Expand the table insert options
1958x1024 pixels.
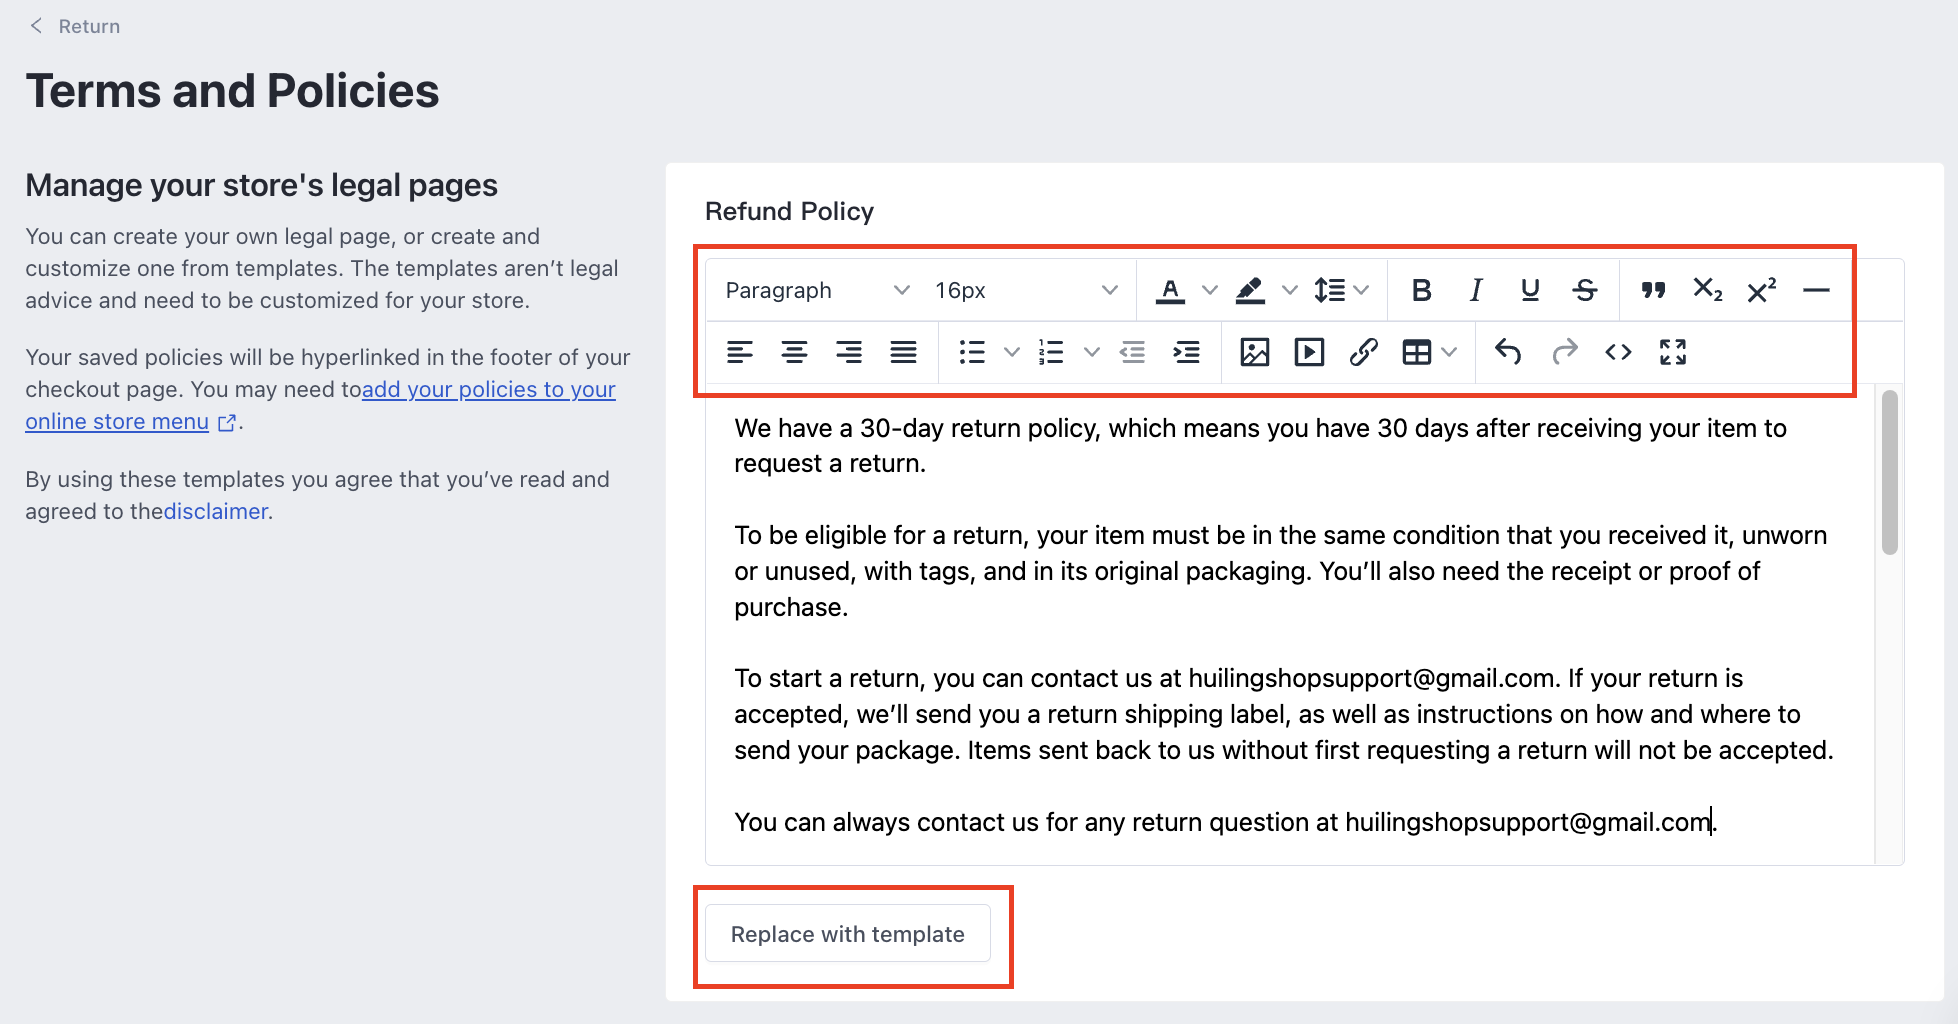point(1449,352)
